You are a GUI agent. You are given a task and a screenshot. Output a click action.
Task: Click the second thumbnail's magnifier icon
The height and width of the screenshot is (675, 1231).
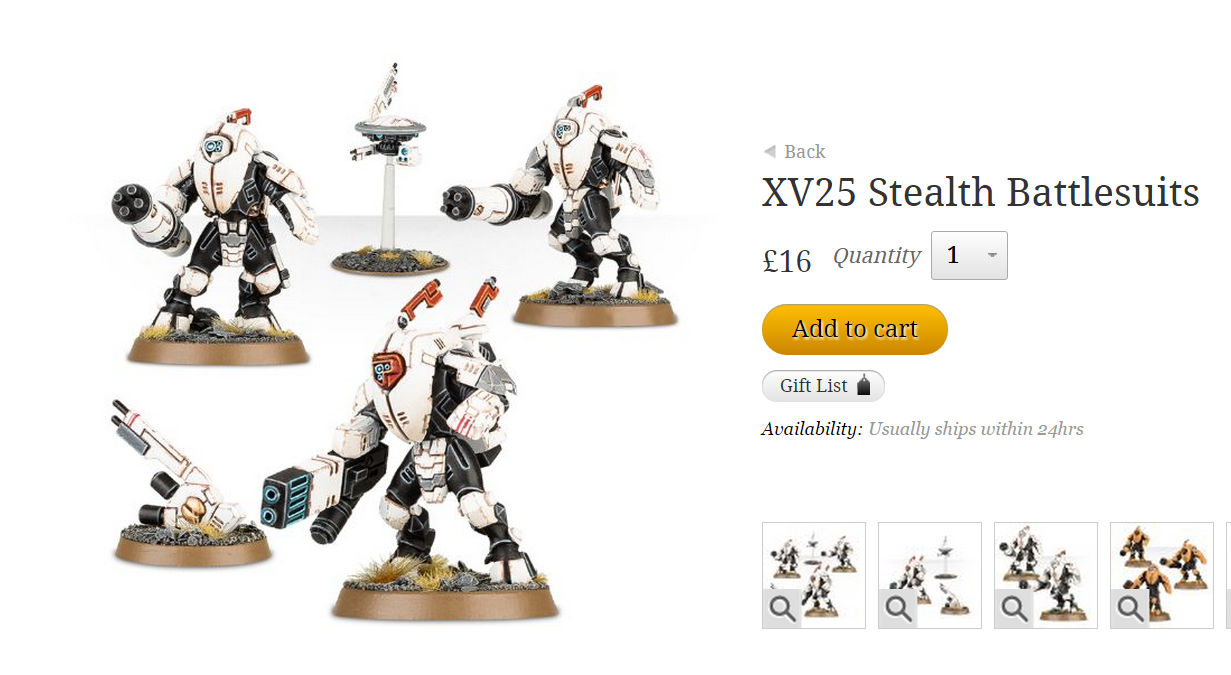(899, 609)
